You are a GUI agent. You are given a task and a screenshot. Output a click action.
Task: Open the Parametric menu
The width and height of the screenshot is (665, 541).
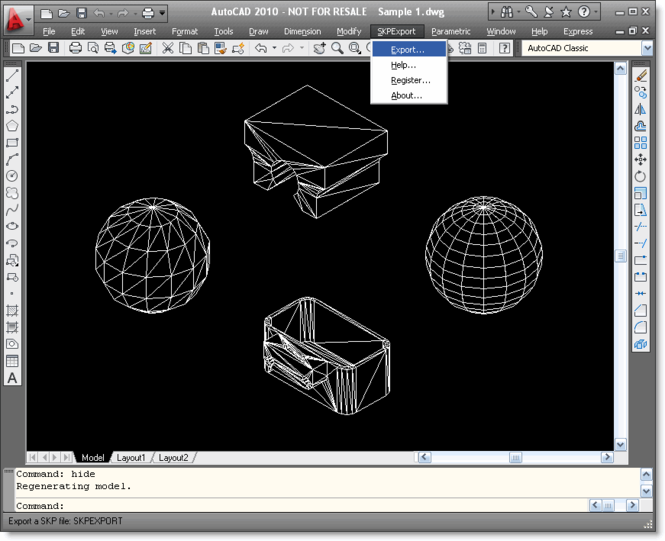click(x=451, y=31)
